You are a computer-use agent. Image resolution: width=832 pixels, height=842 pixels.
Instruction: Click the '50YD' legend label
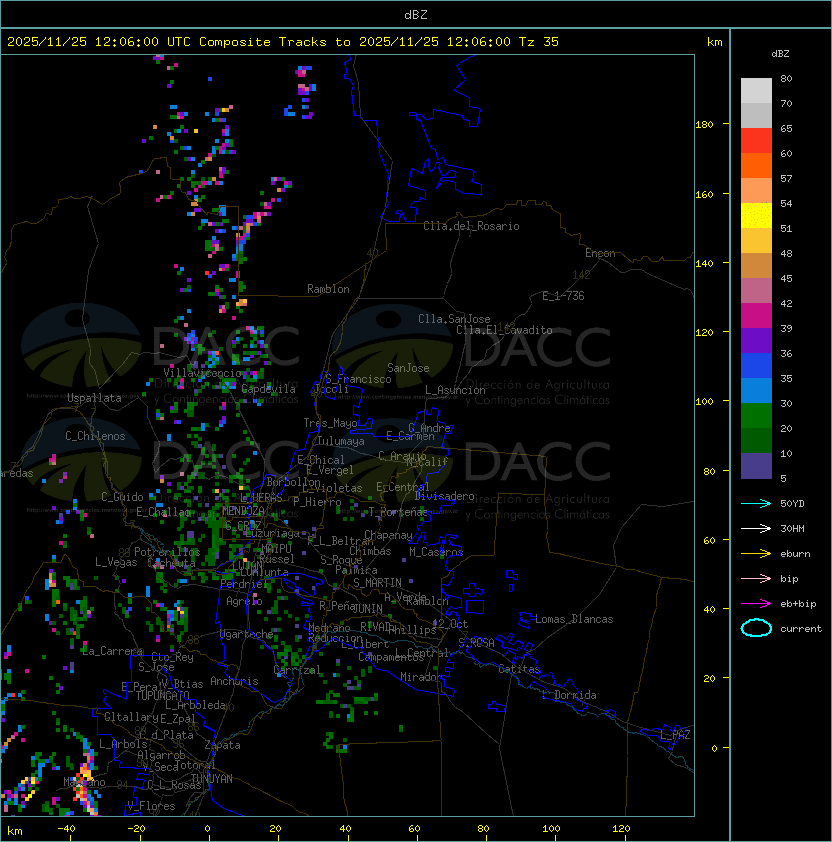pyautogui.click(x=792, y=503)
